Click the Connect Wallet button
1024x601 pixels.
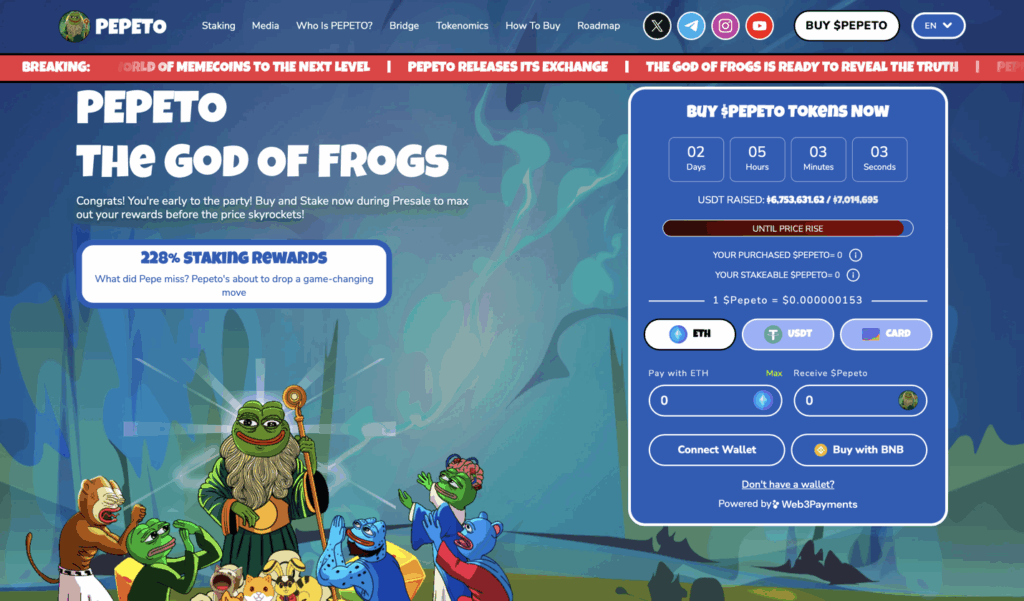click(x=716, y=449)
